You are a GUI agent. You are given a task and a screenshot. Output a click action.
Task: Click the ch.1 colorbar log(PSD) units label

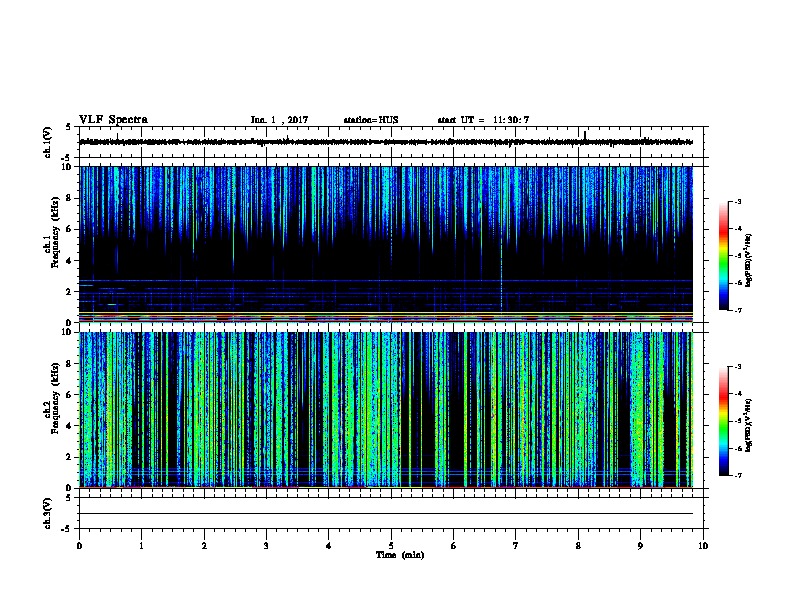coord(749,261)
